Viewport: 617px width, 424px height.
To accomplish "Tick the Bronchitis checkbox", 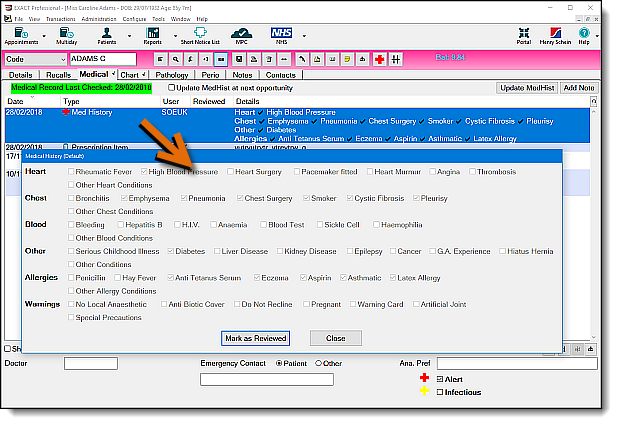I will coord(71,198).
